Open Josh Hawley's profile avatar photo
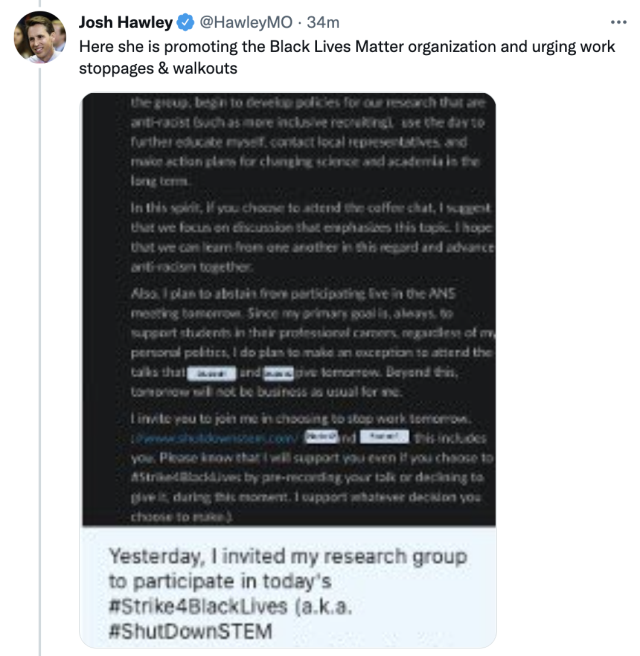 (x=39, y=39)
